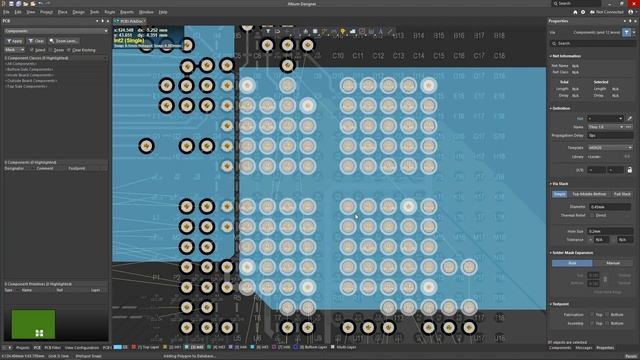
Task: Toggle Fabrication Top testpoint checkbox
Action: [592, 315]
